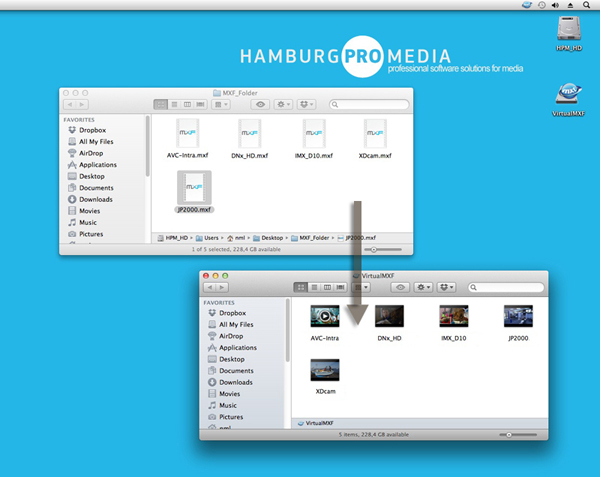Click the back arrow in VirtualMXF window

tap(210, 287)
